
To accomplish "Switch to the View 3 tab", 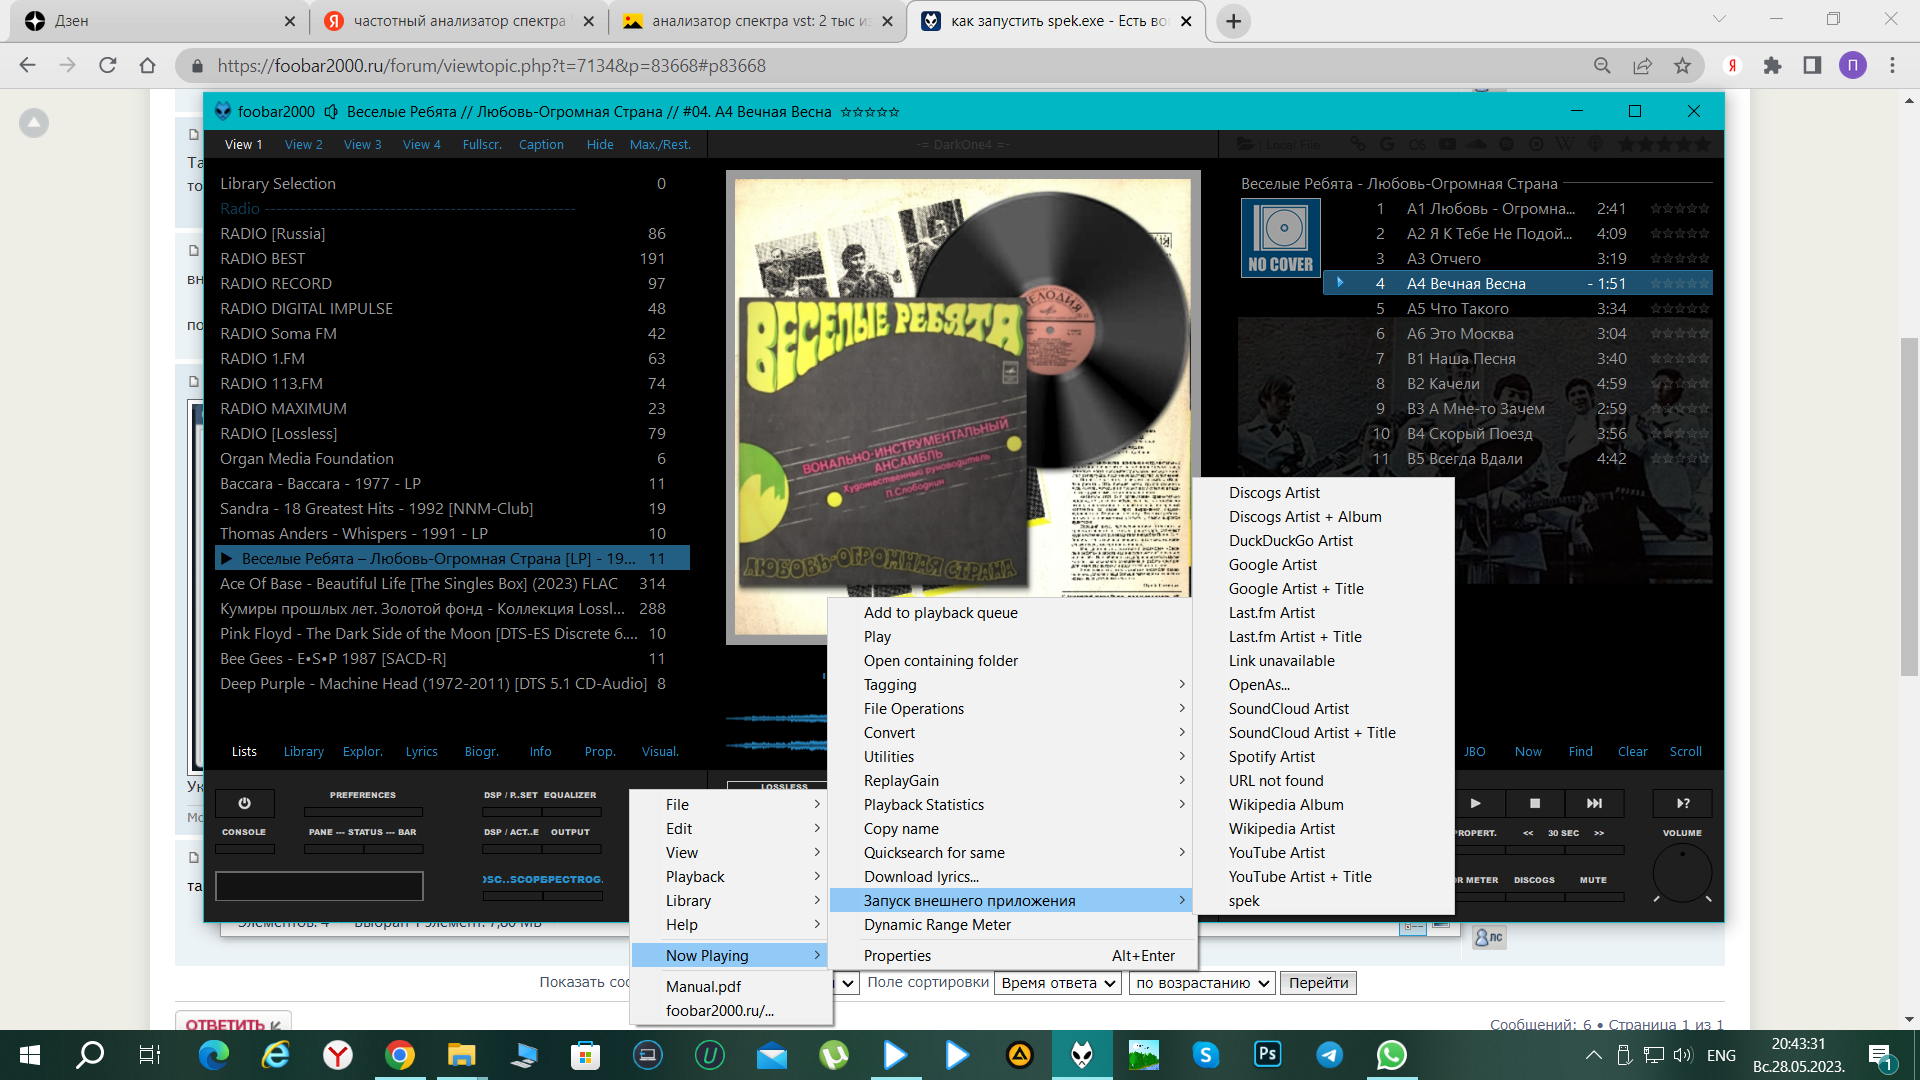I will tap(362, 145).
